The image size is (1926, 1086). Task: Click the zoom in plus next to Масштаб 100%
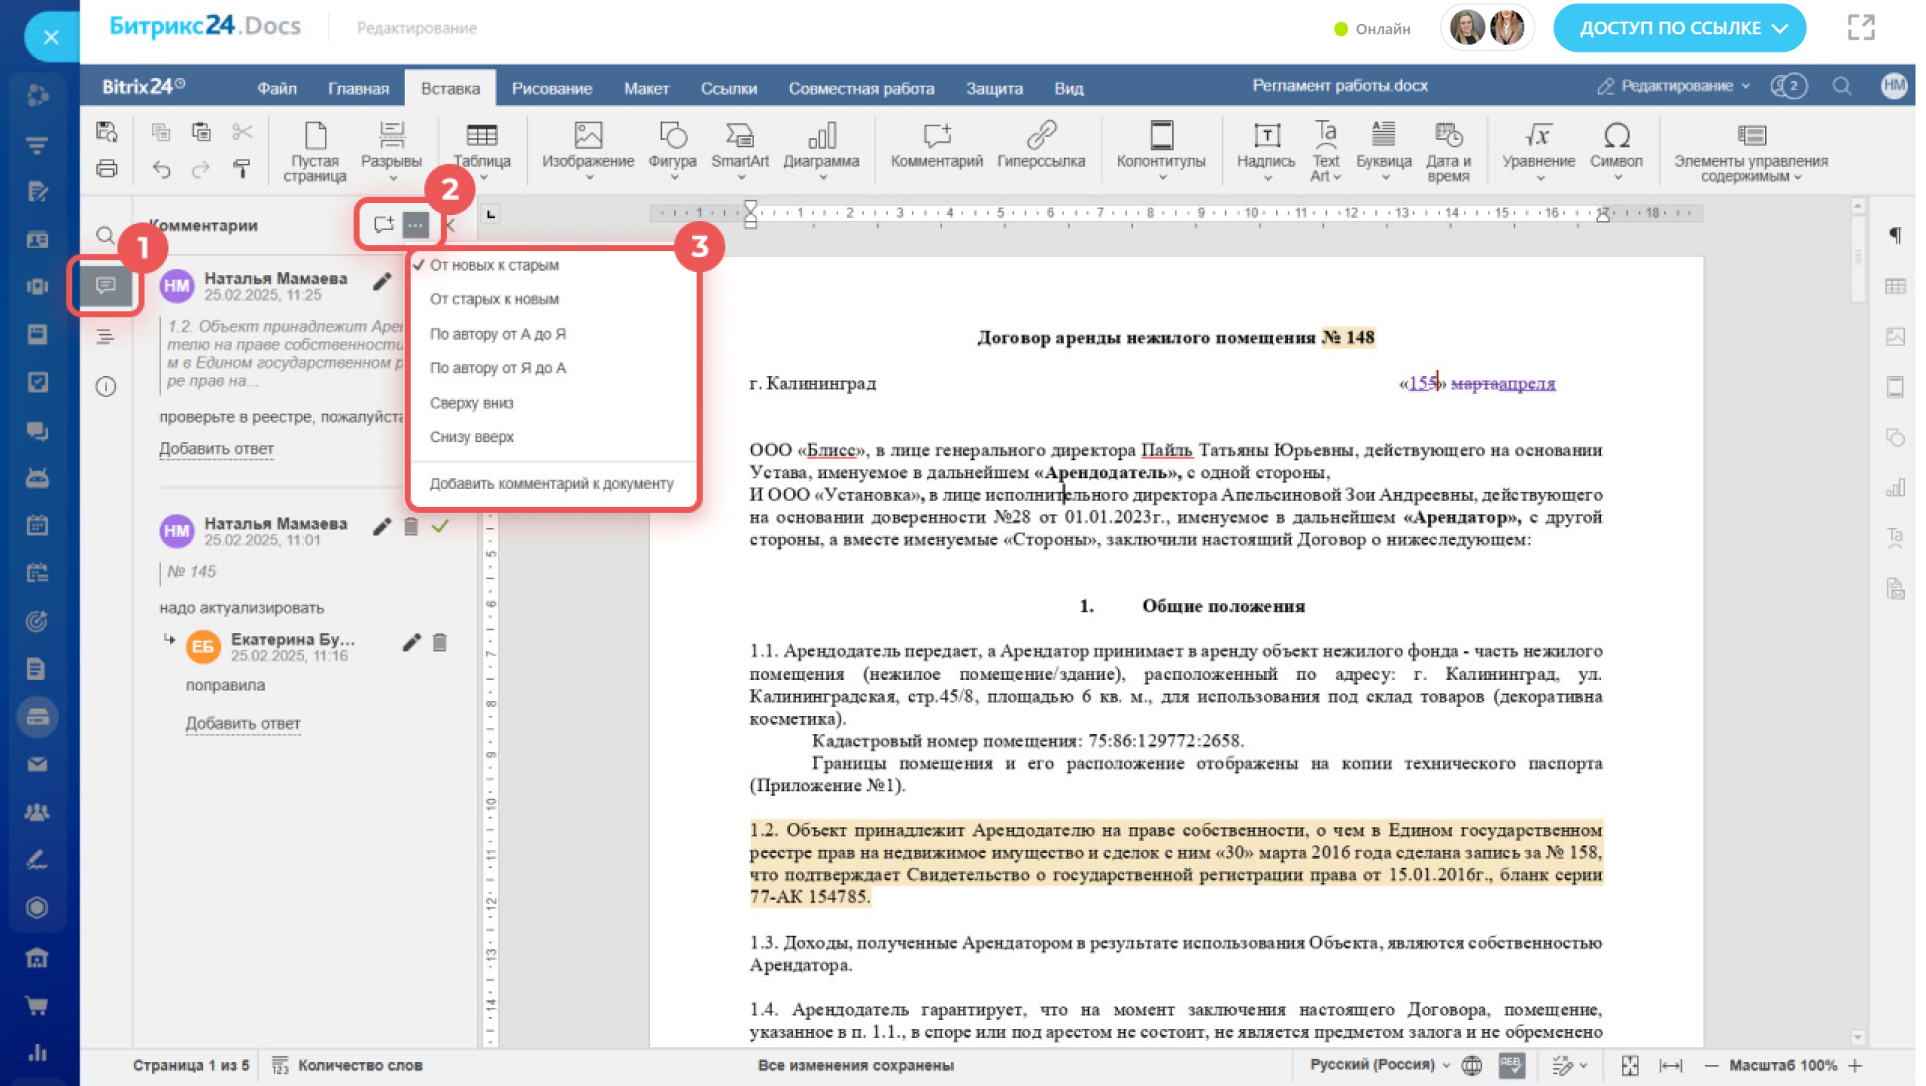(x=1856, y=1065)
